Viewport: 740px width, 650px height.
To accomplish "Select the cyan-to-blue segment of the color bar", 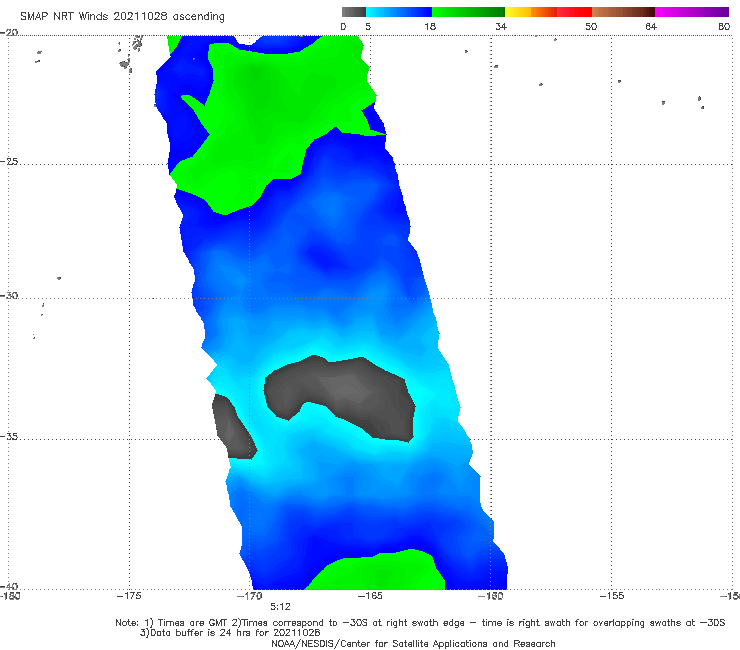I will pyautogui.click(x=399, y=12).
